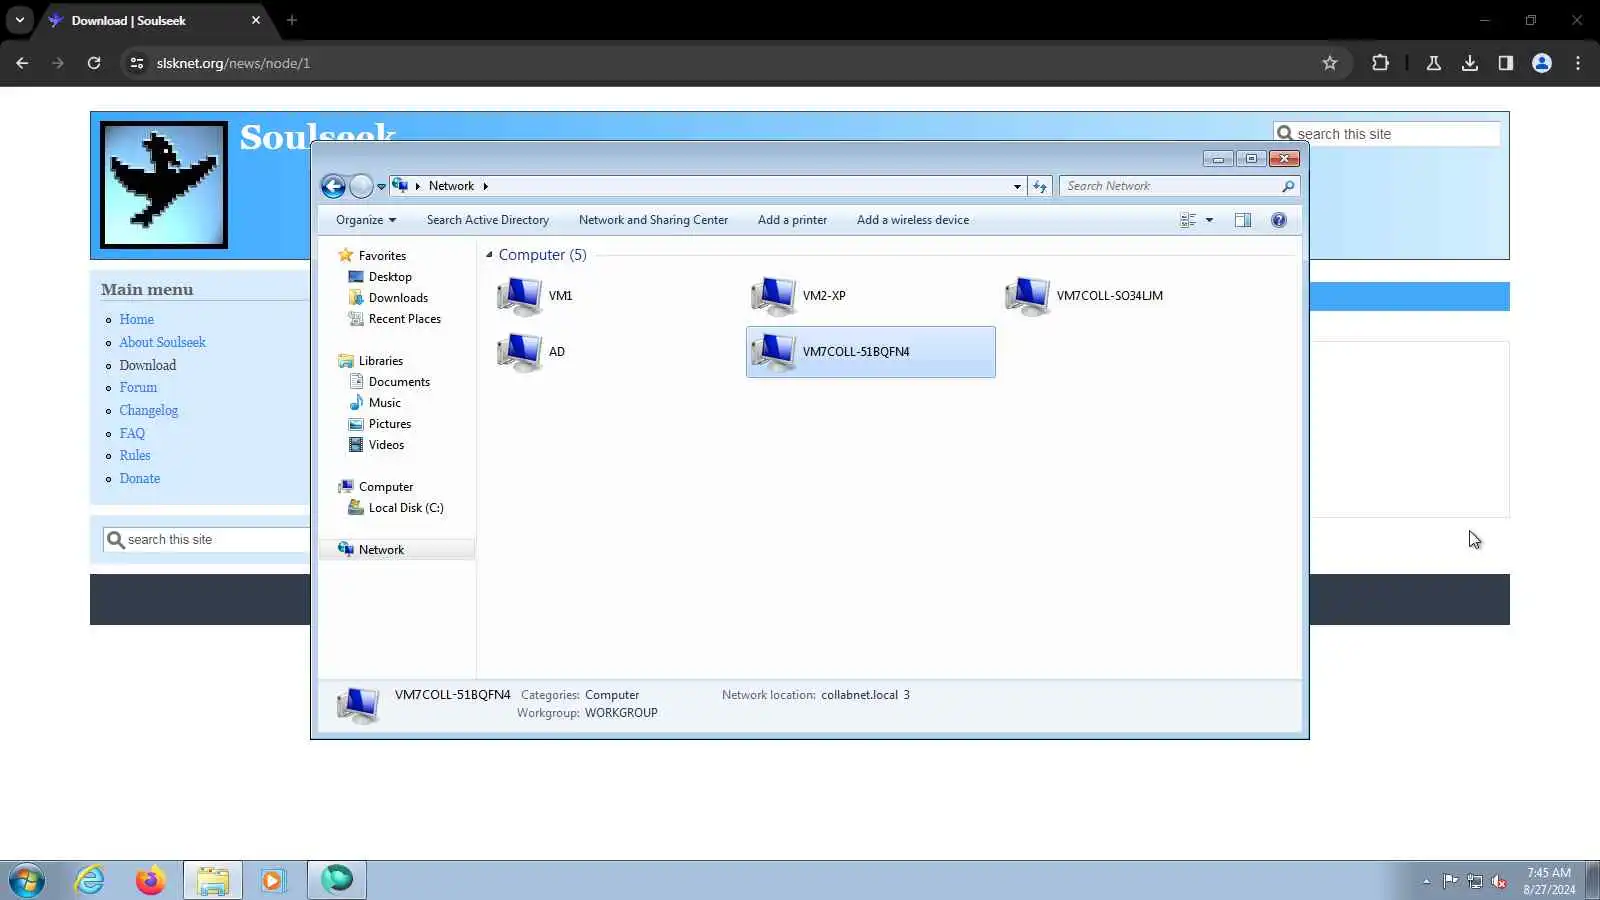
Task: Click Add a printer
Action: [792, 220]
